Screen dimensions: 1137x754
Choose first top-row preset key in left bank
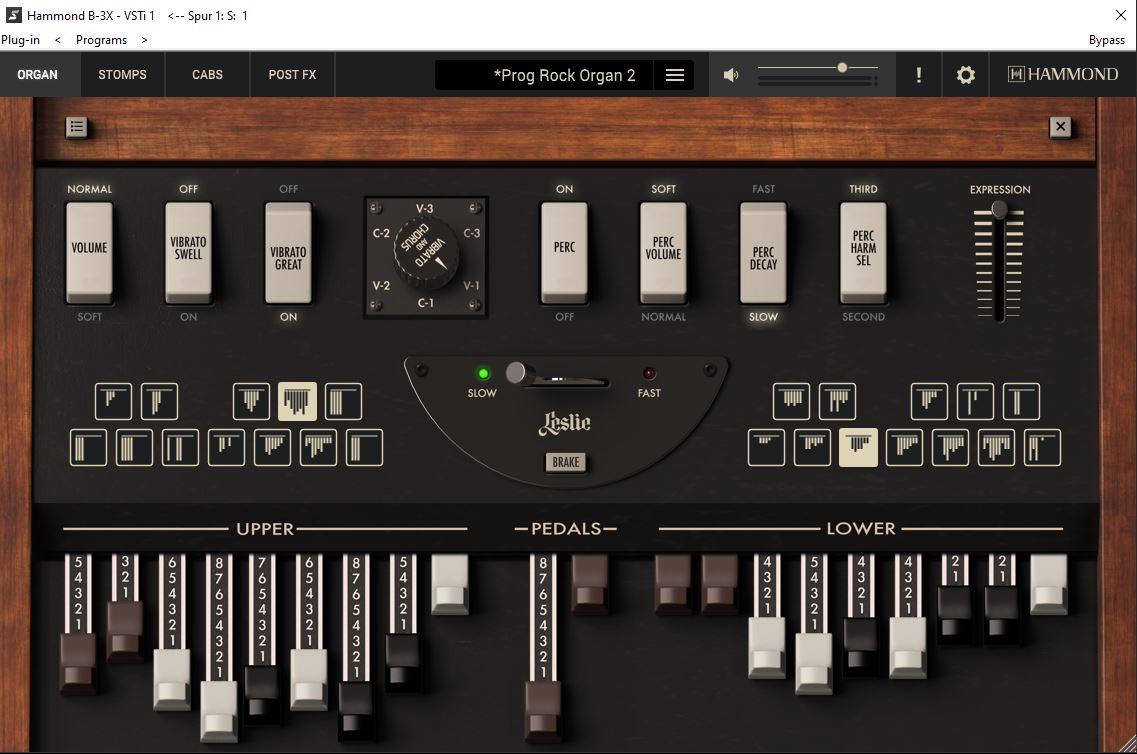113,401
